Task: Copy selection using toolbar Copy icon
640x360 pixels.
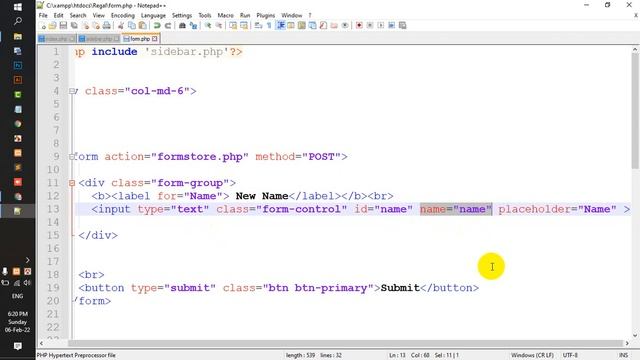Action: (132, 25)
